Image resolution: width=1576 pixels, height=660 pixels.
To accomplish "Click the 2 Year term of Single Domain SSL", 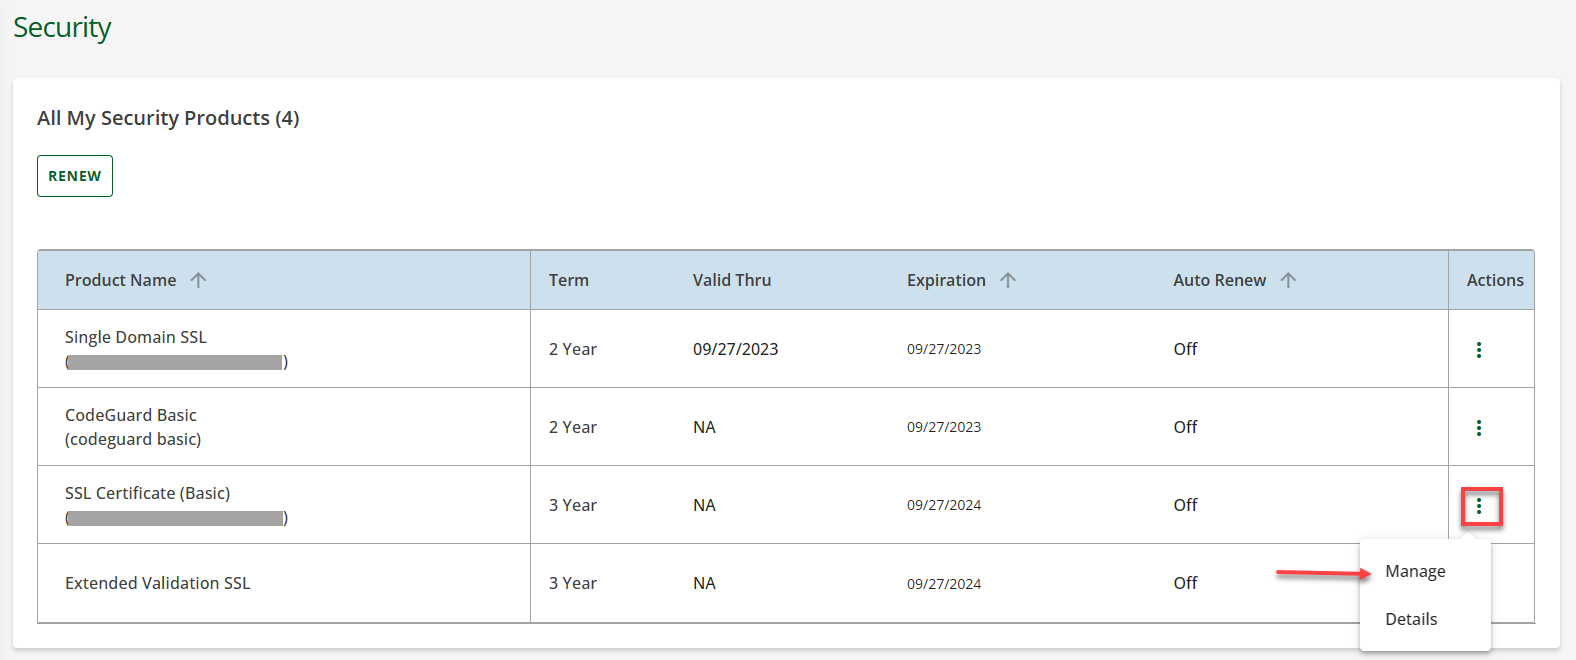I will (573, 349).
